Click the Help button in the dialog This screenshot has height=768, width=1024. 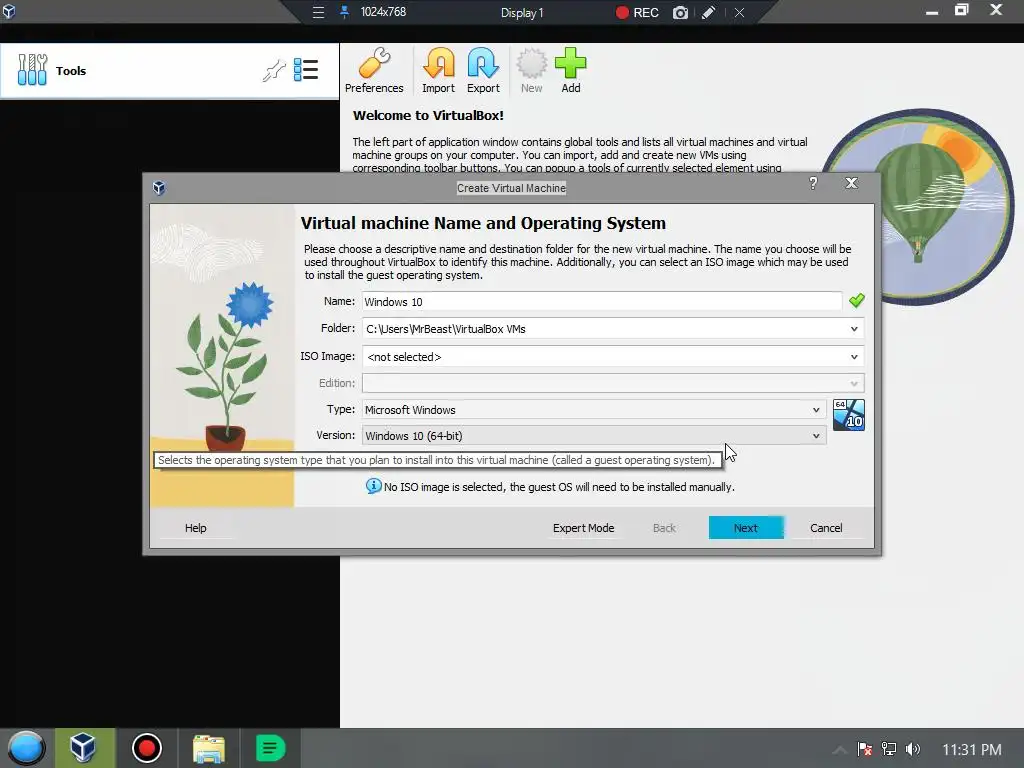click(x=195, y=528)
